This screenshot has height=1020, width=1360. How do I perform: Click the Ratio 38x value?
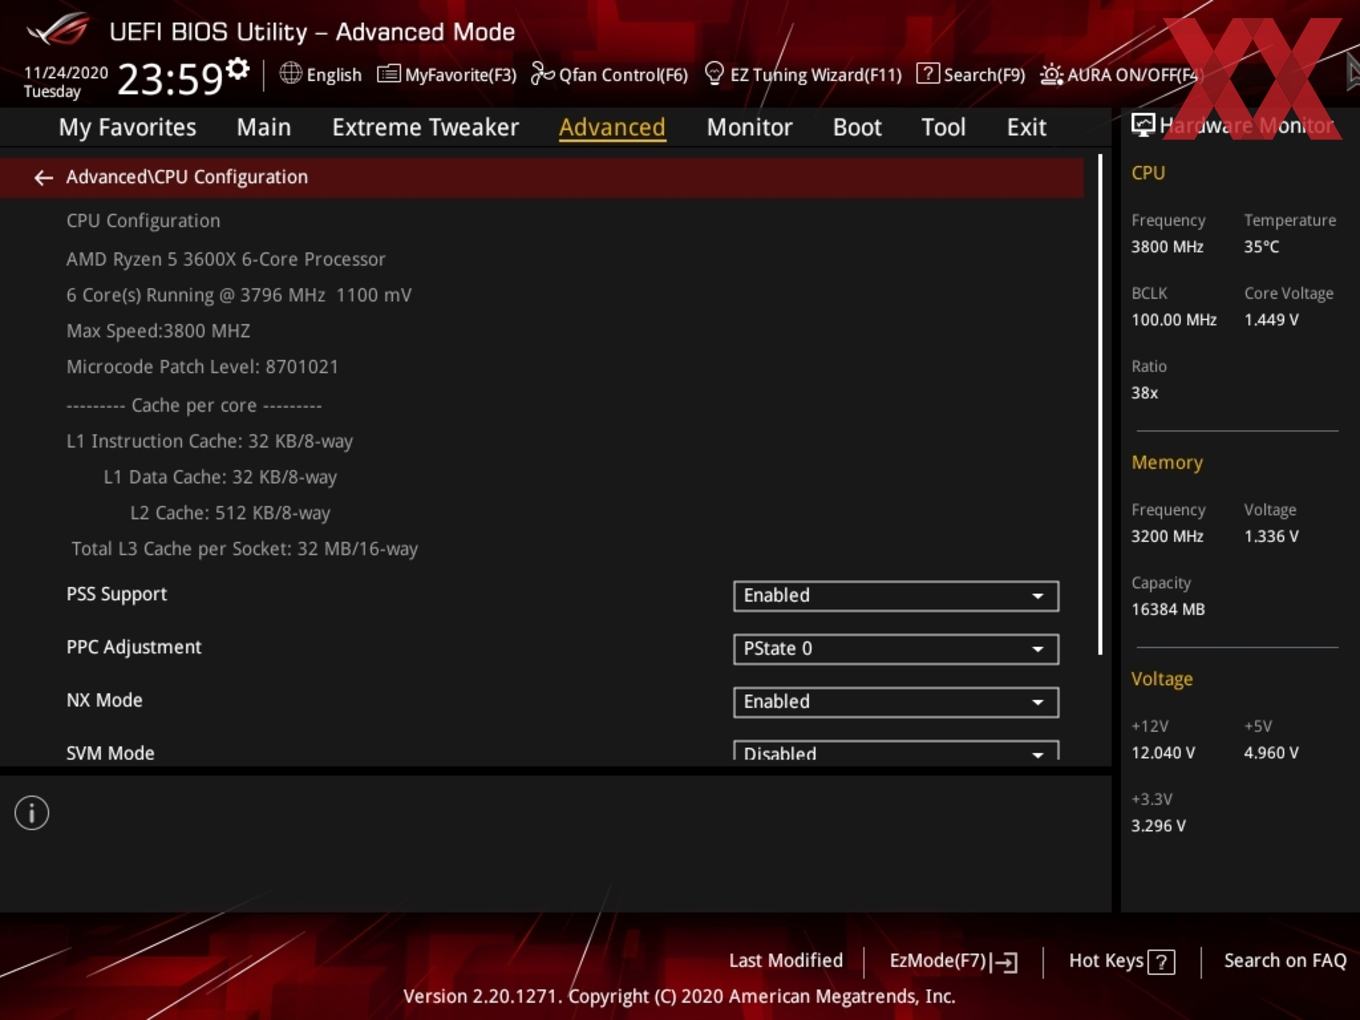coord(1144,393)
